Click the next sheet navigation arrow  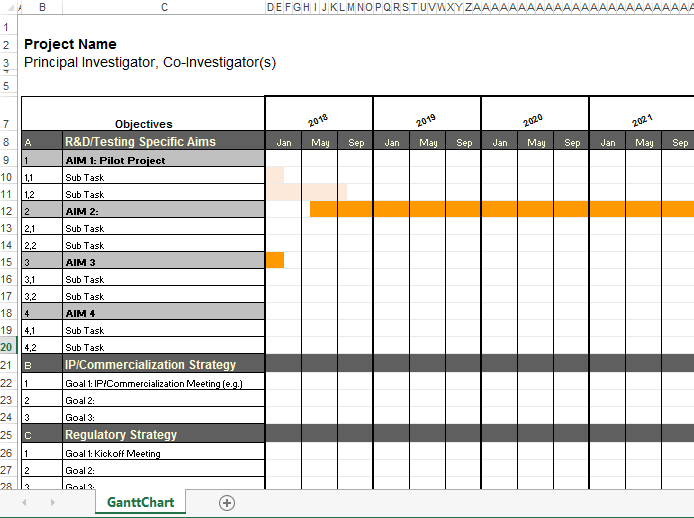(52, 503)
